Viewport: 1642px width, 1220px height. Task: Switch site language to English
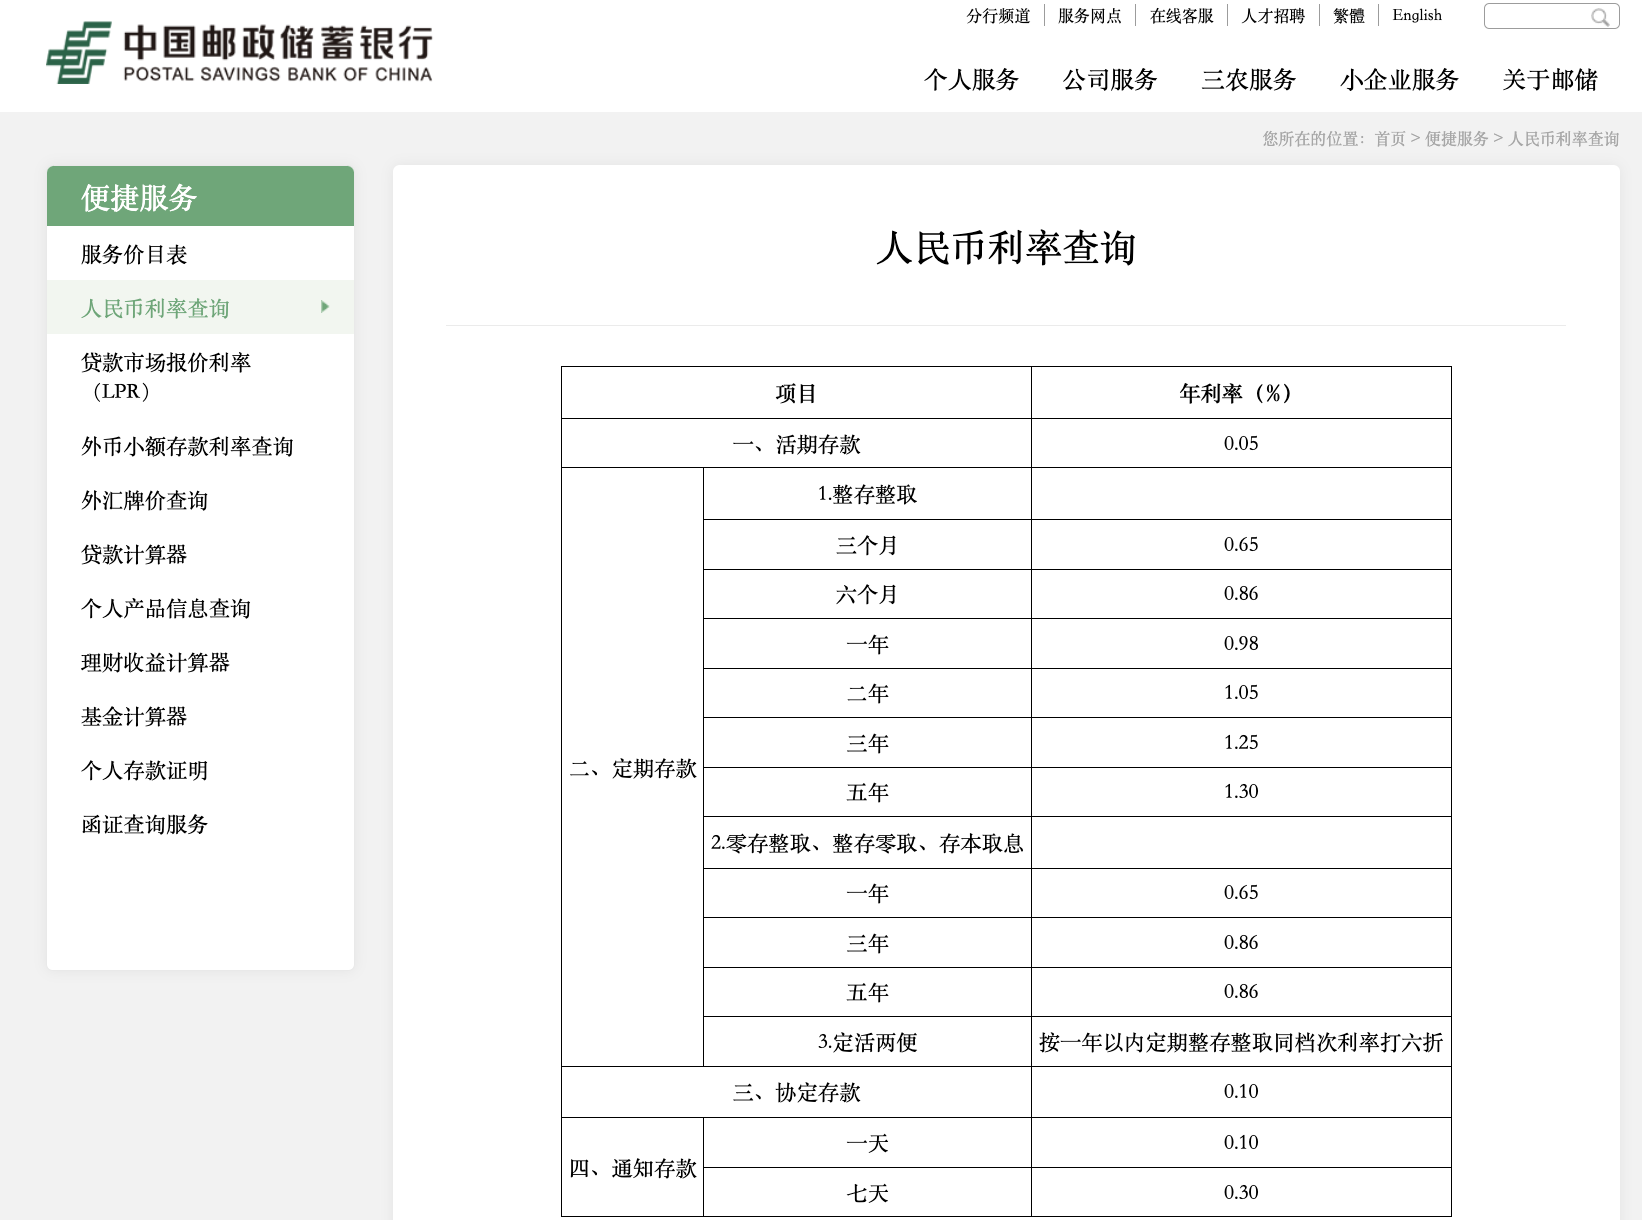coord(1417,15)
